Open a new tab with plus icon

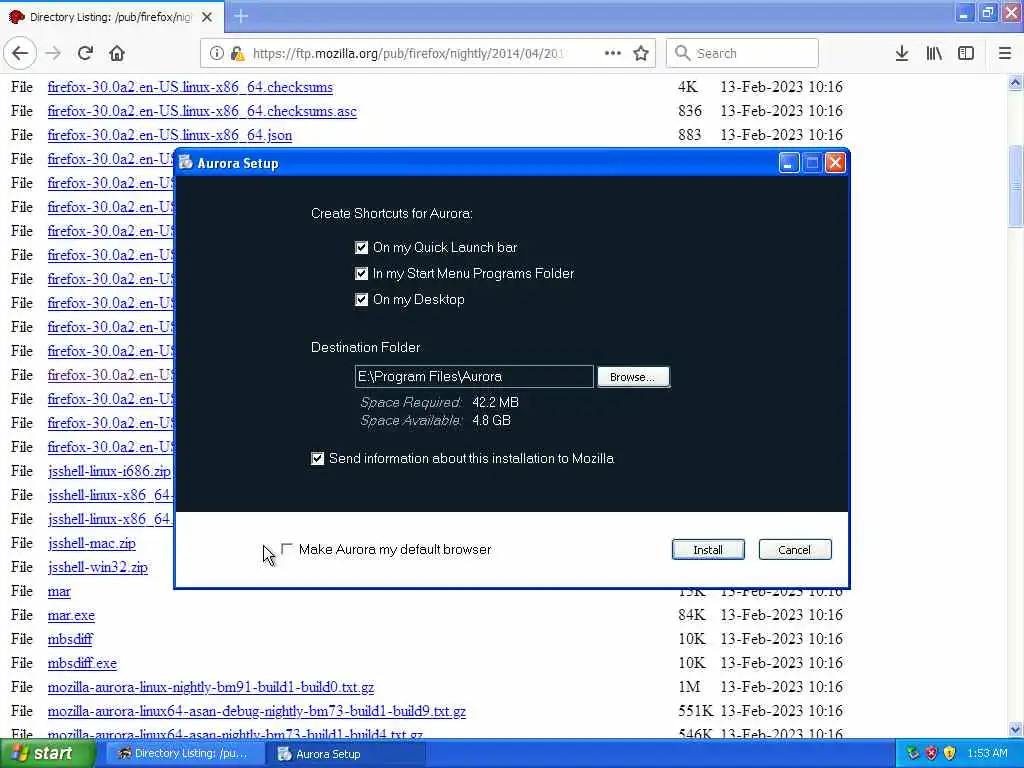[241, 16]
